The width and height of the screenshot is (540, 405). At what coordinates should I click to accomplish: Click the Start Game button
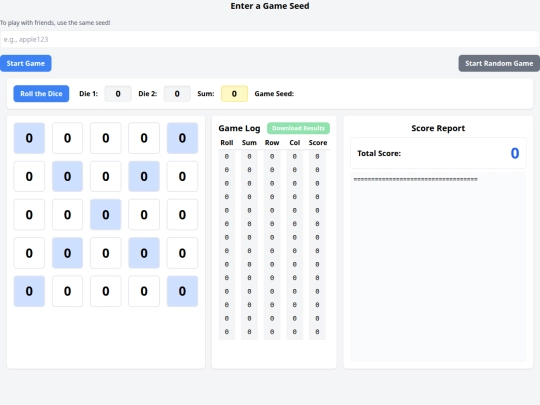(25, 63)
